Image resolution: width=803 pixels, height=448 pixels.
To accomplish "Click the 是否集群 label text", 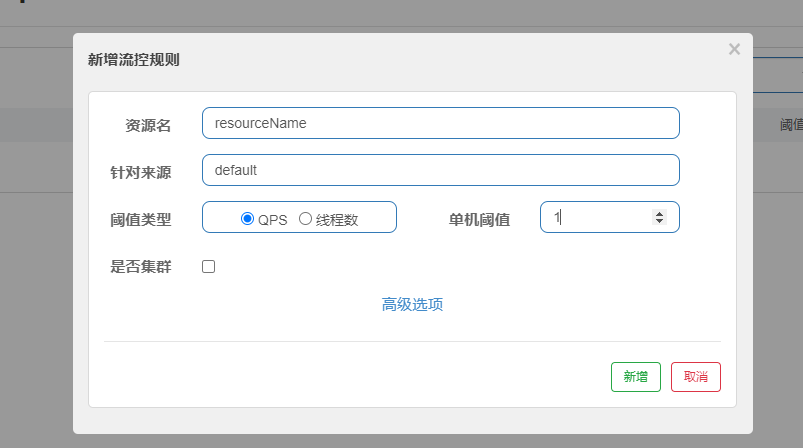I will (140, 267).
